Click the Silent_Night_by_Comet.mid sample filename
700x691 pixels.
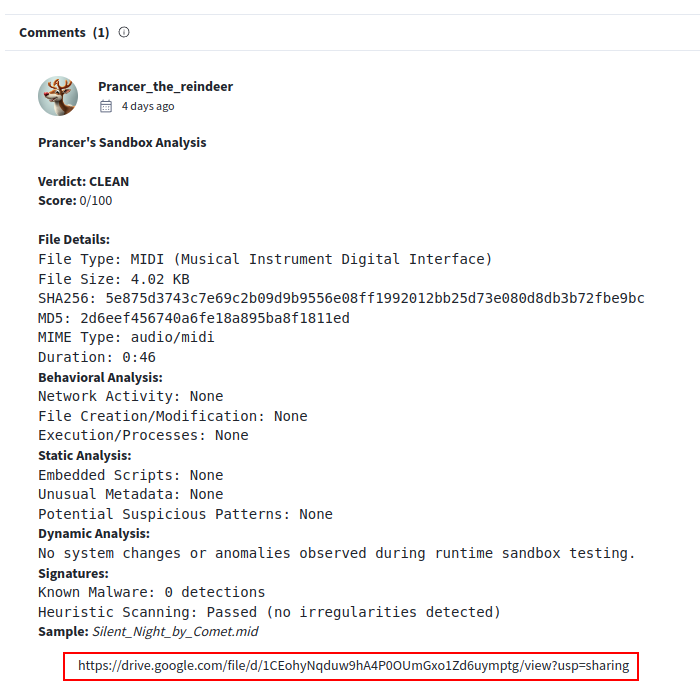click(175, 632)
